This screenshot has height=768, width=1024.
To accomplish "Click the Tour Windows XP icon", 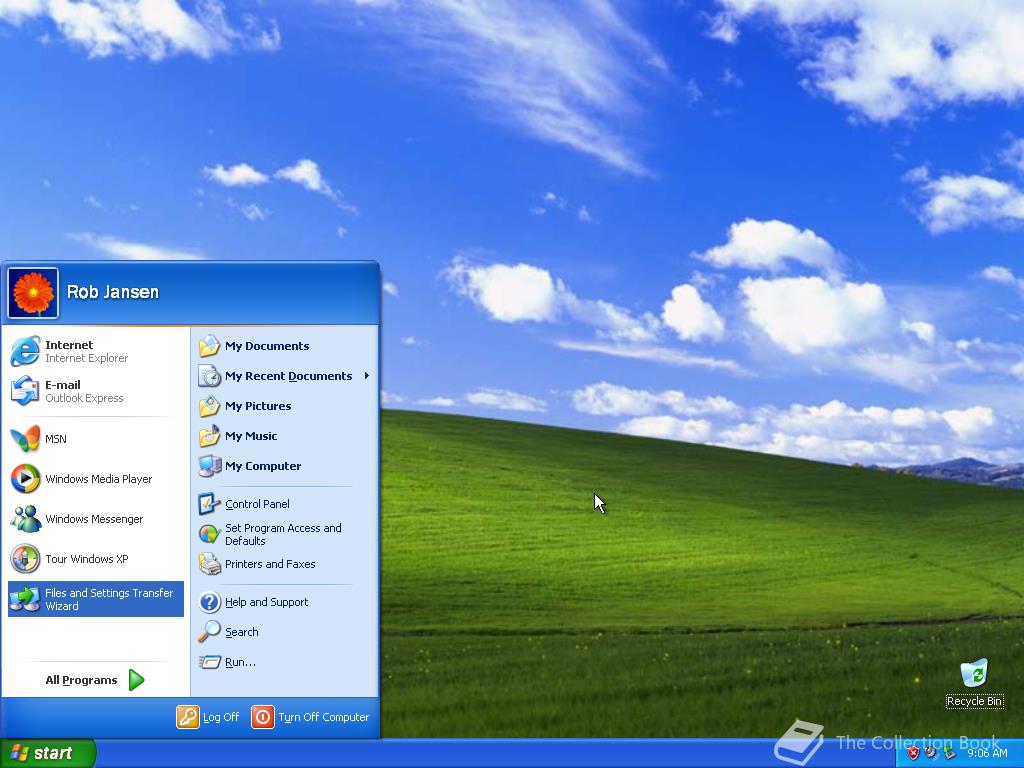I will (25, 559).
